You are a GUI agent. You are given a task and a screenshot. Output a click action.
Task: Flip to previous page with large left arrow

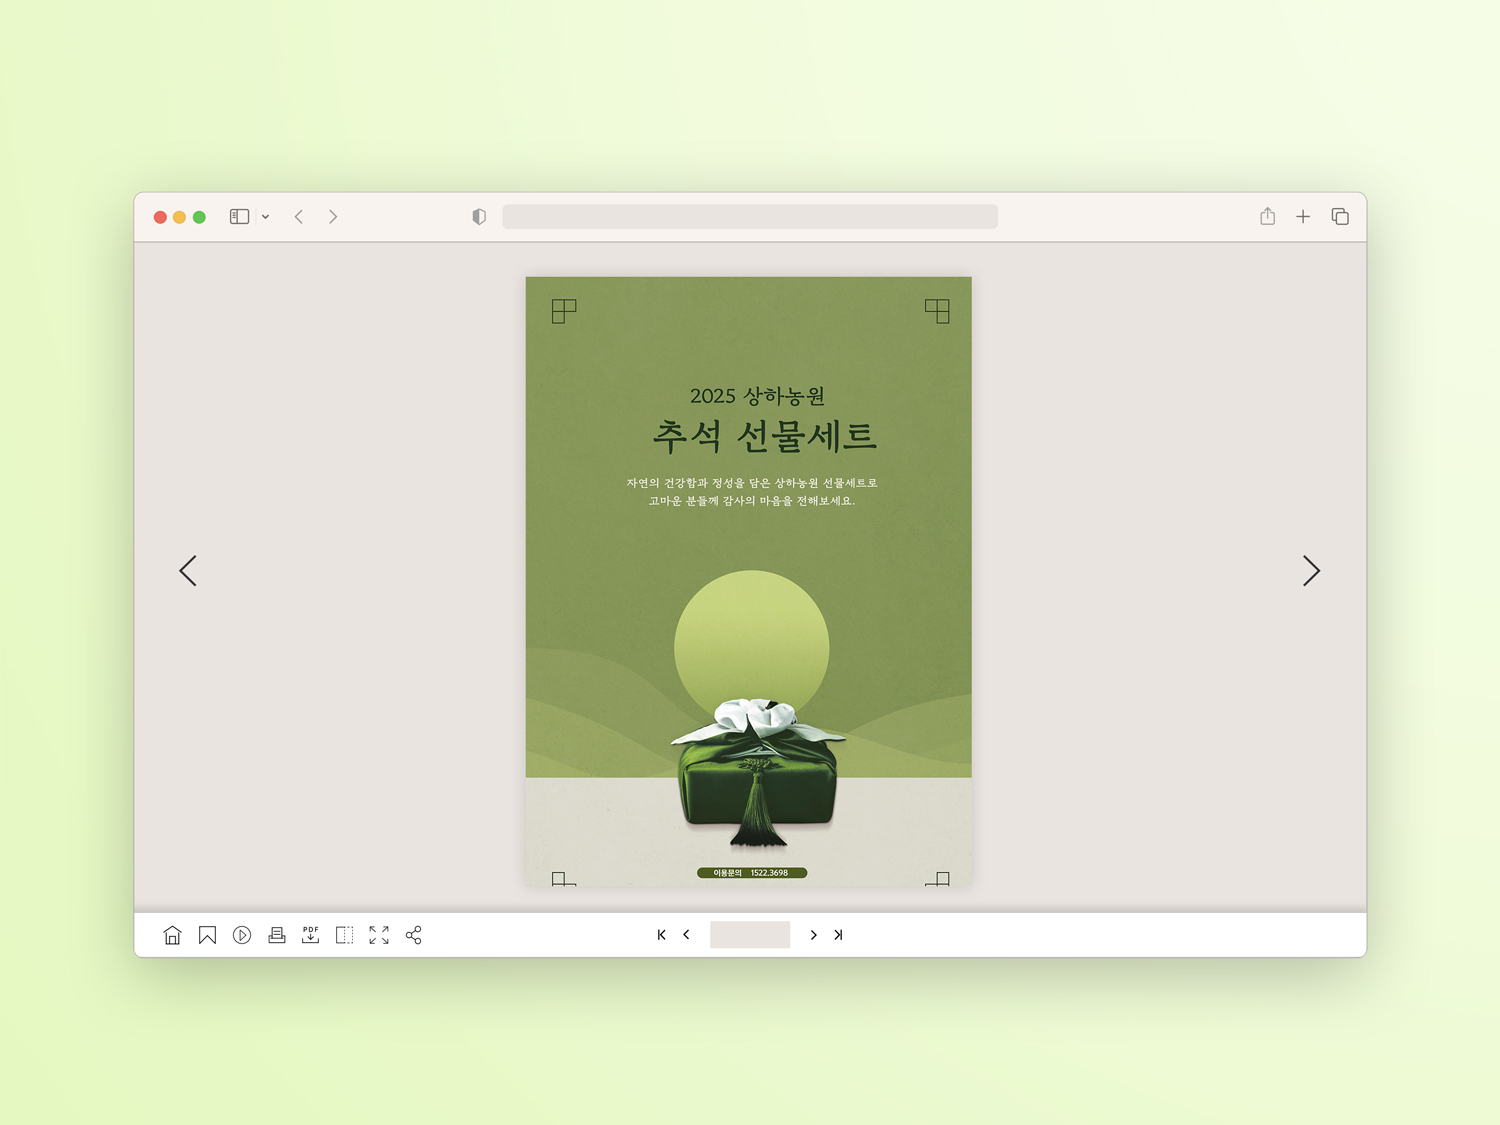(188, 571)
